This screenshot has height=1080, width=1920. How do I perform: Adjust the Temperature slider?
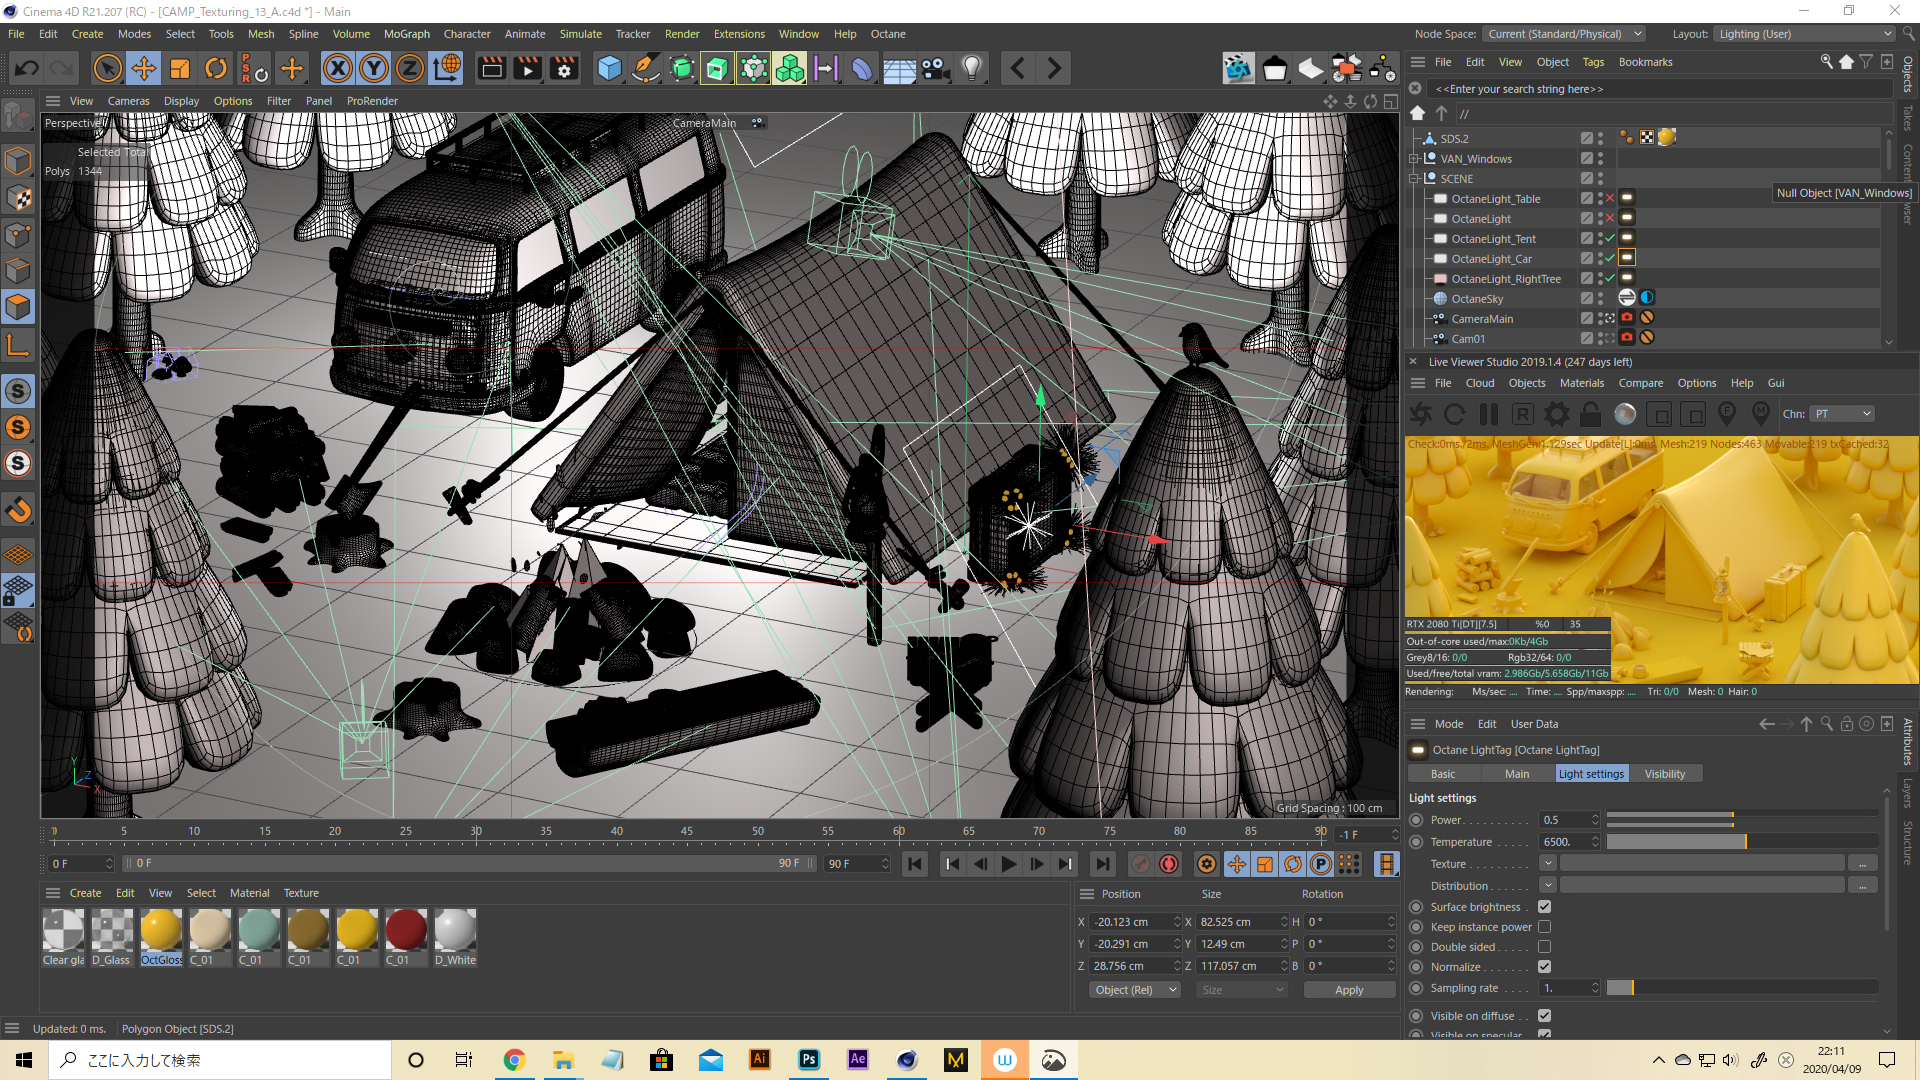point(1744,842)
